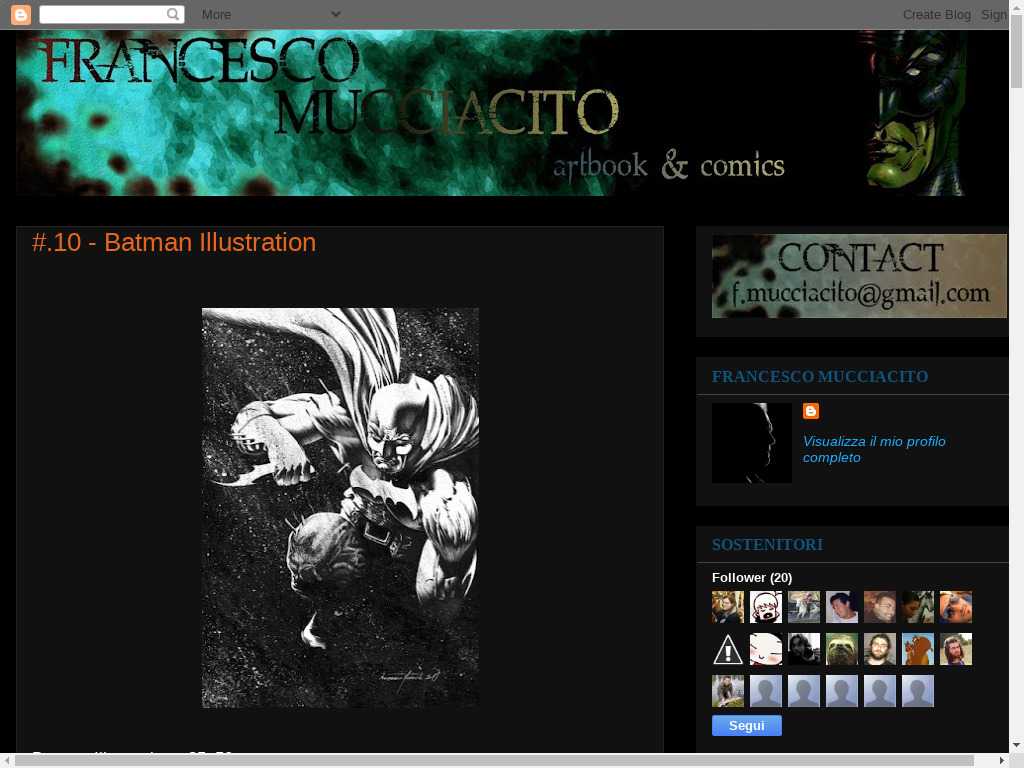The width and height of the screenshot is (1024, 768).
Task: Click the Contact email banner image
Action: (859, 276)
